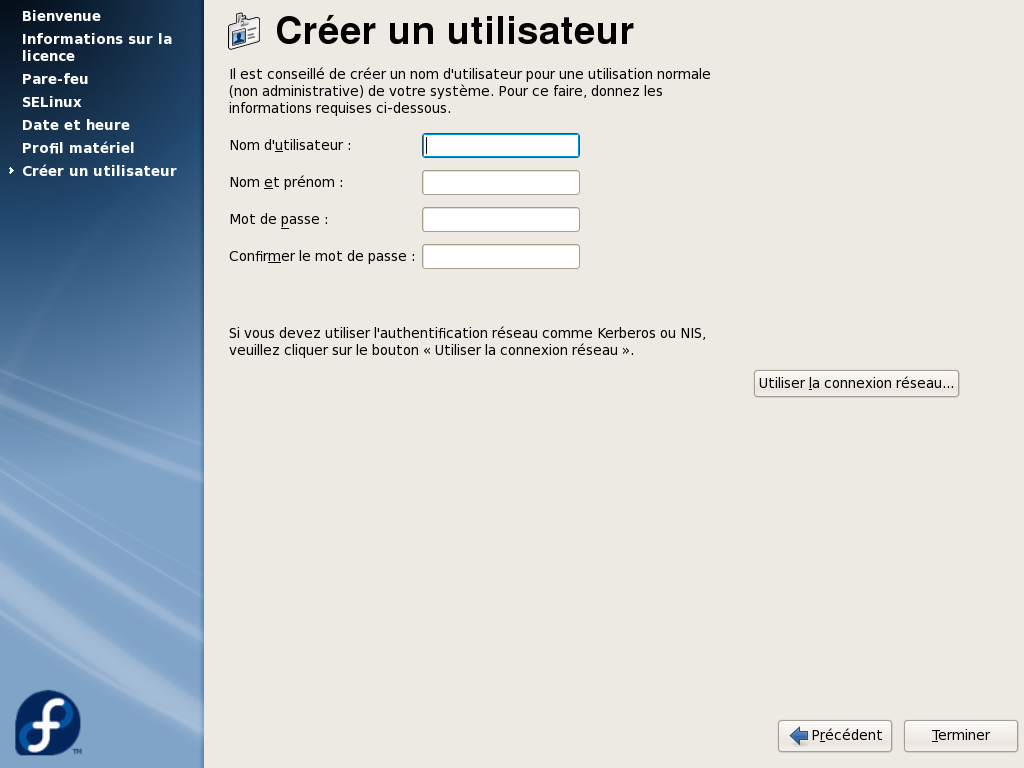Click the user badge icon beside the title

[244, 31]
